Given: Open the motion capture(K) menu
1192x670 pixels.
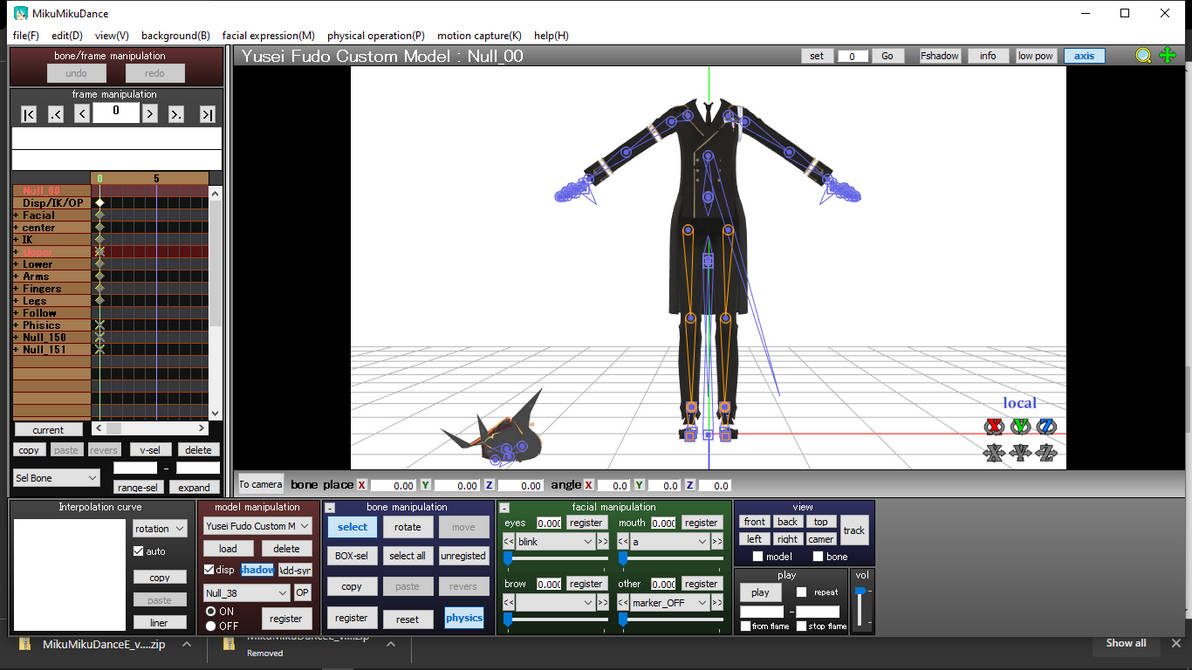Looking at the screenshot, I should point(479,36).
